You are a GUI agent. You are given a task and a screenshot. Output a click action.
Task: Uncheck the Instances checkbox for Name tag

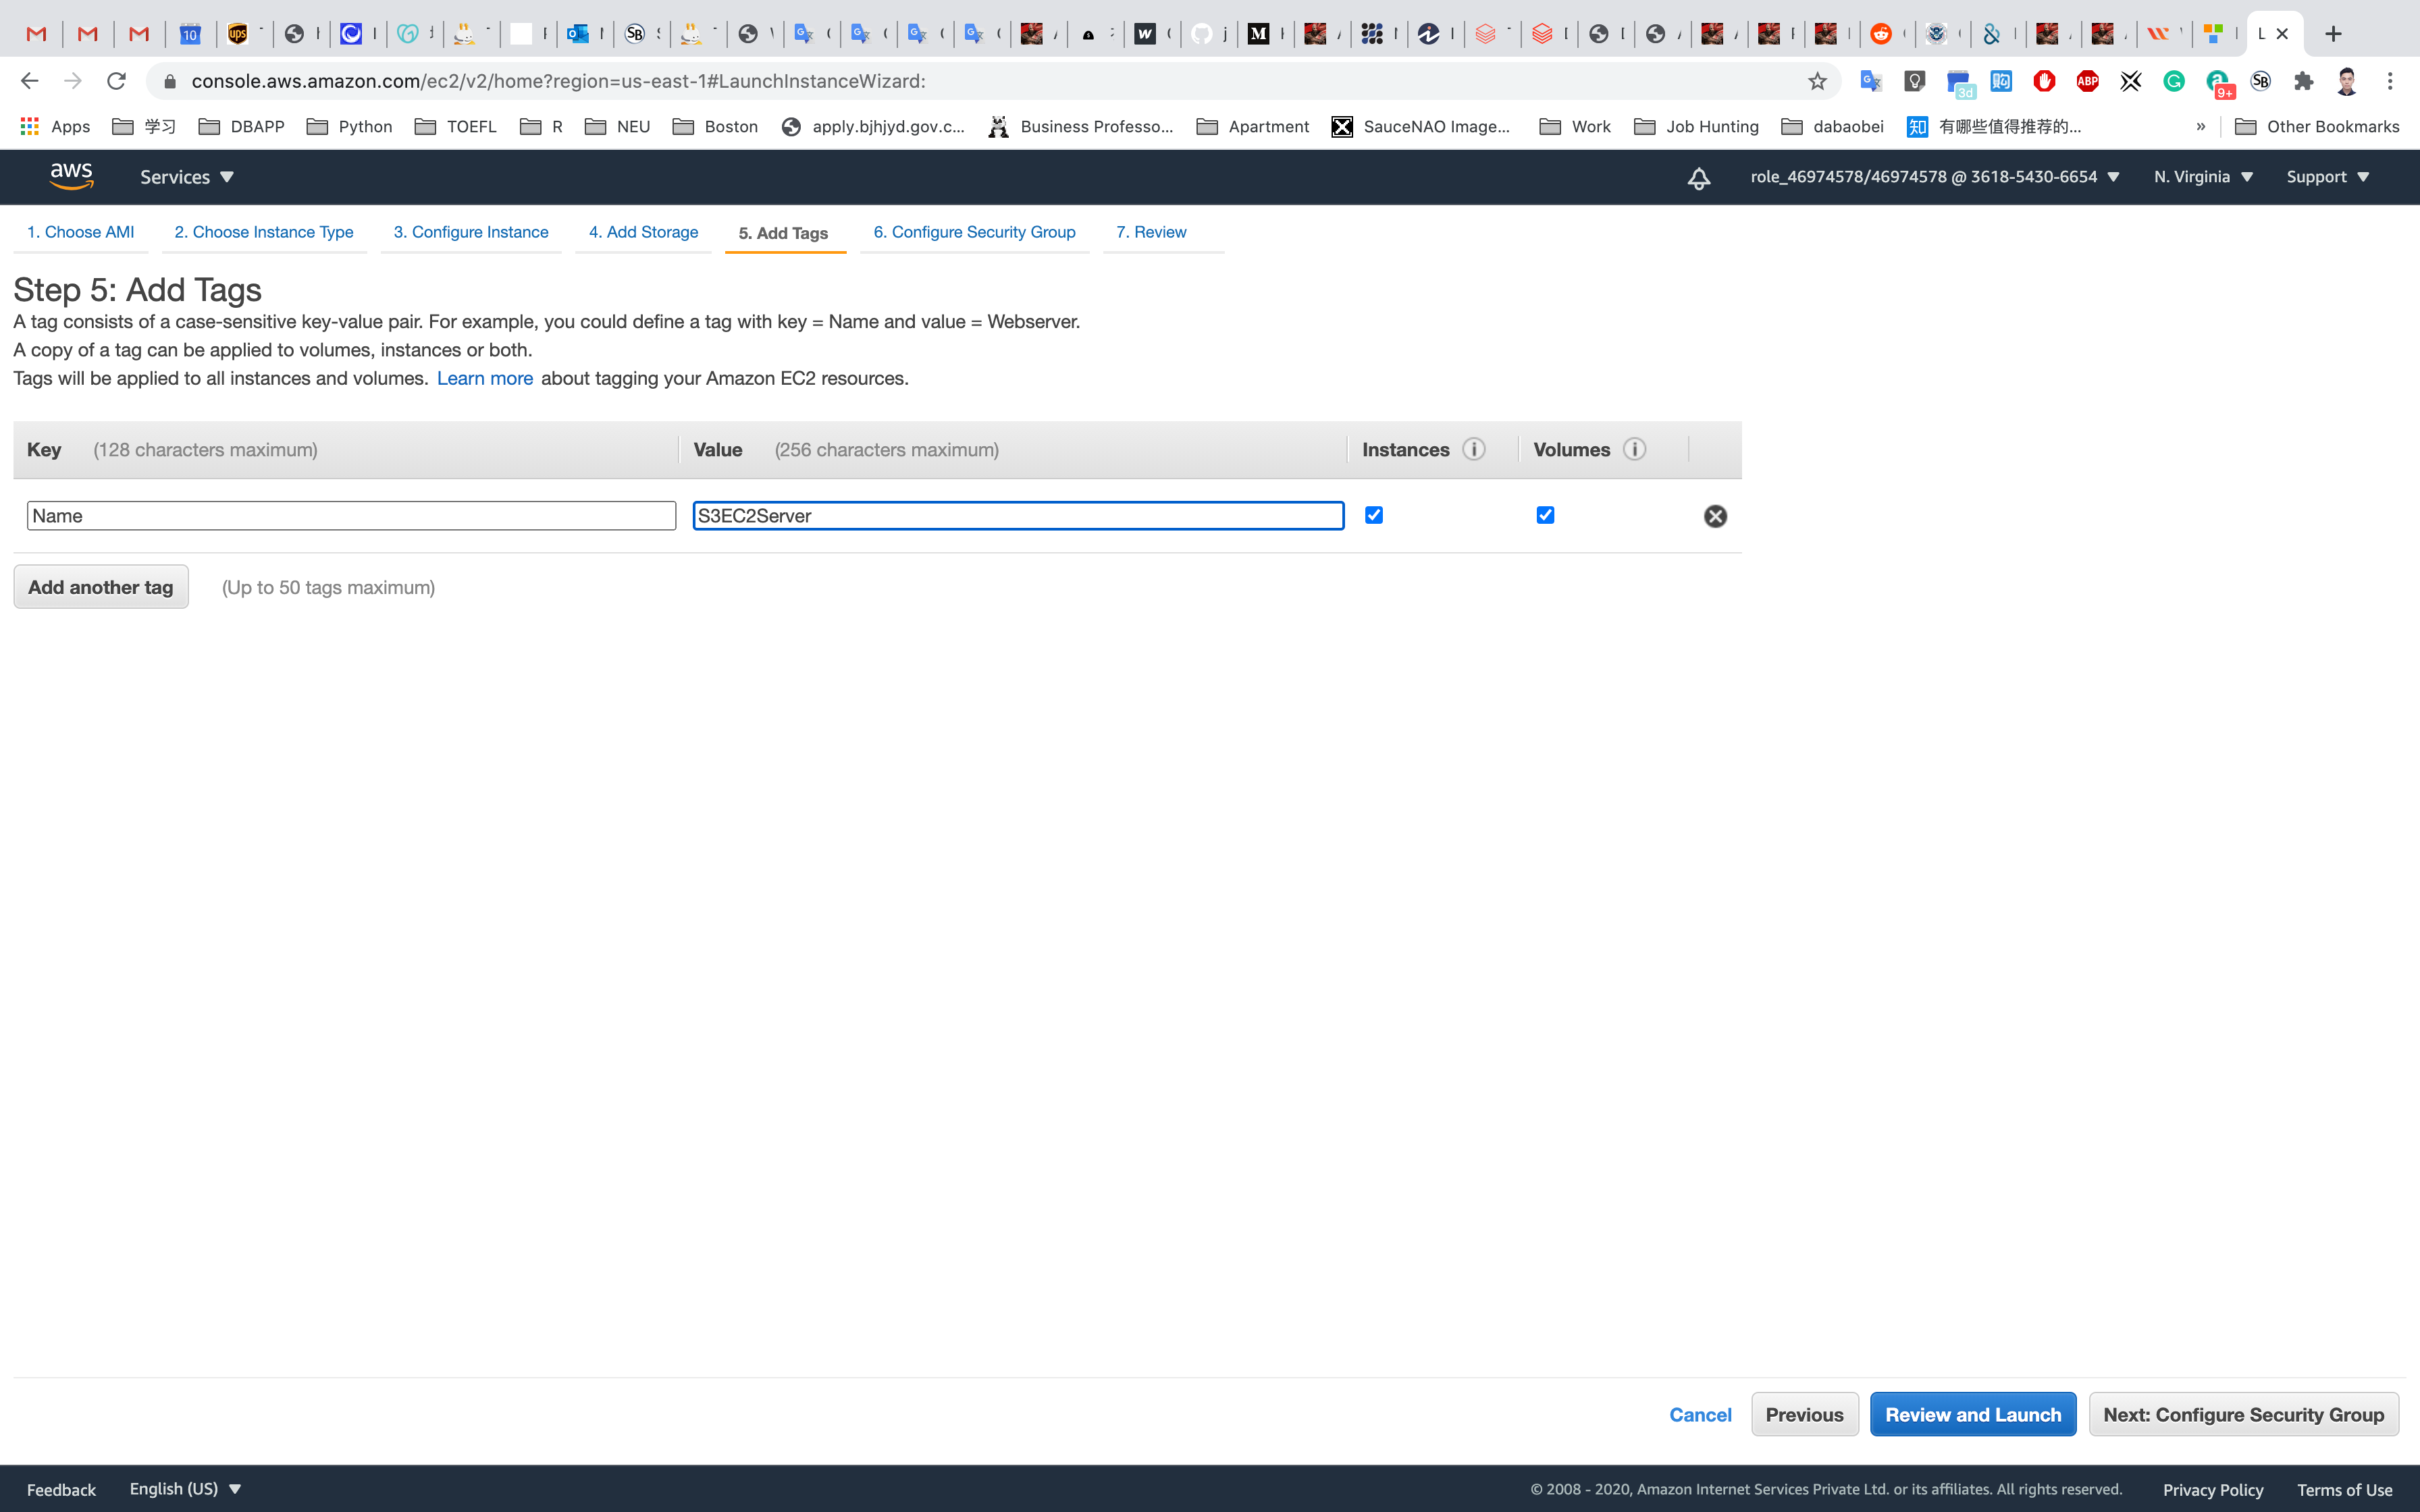click(1374, 515)
